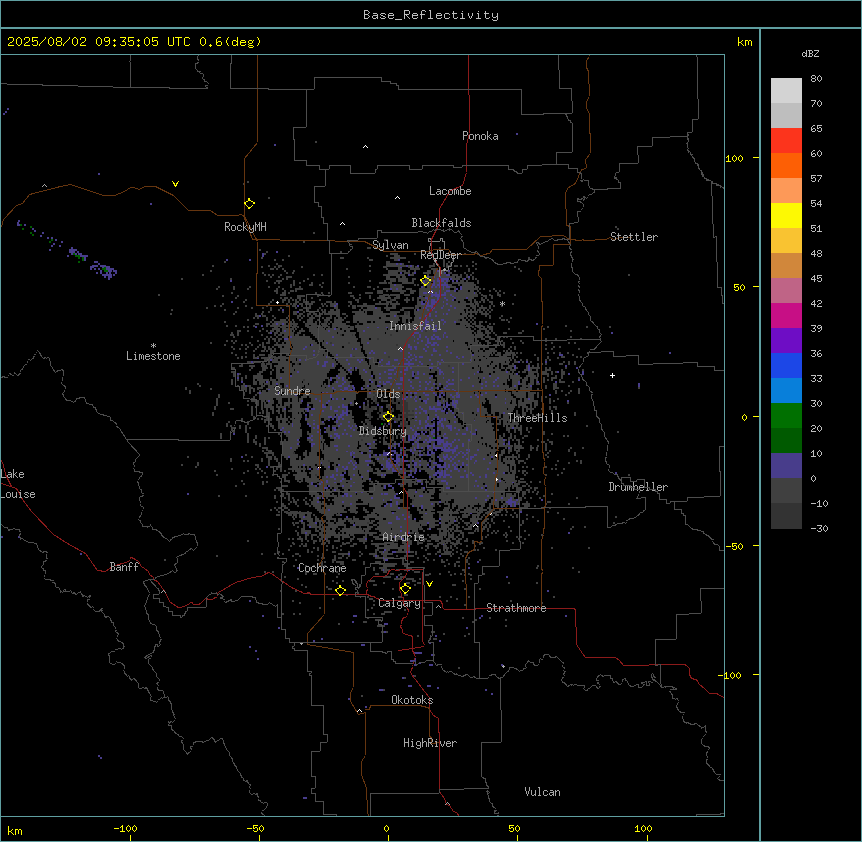The image size is (862, 842).
Task: Click the Ponoka city label
Action: click(480, 136)
